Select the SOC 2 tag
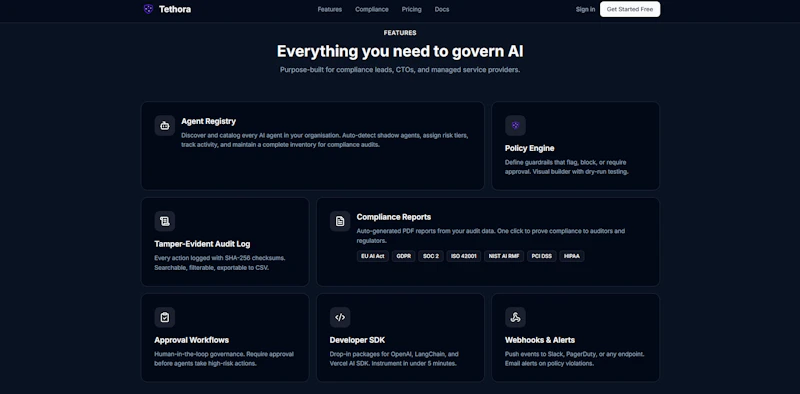The image size is (800, 394). (431, 256)
